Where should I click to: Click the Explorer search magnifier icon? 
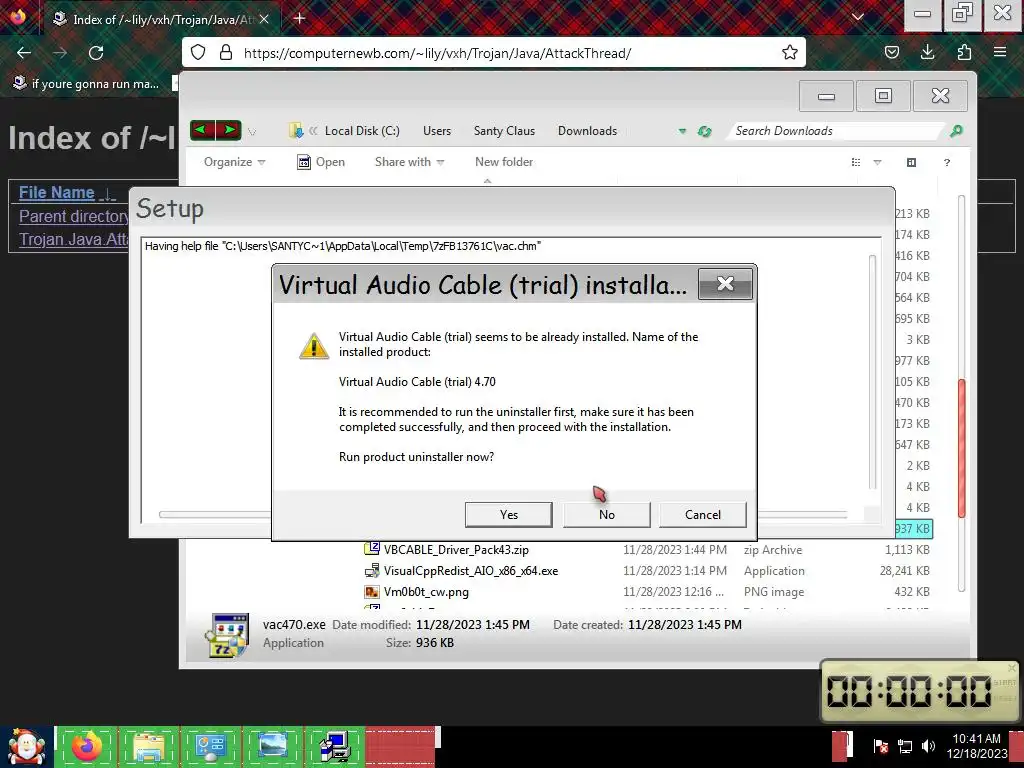coord(956,131)
